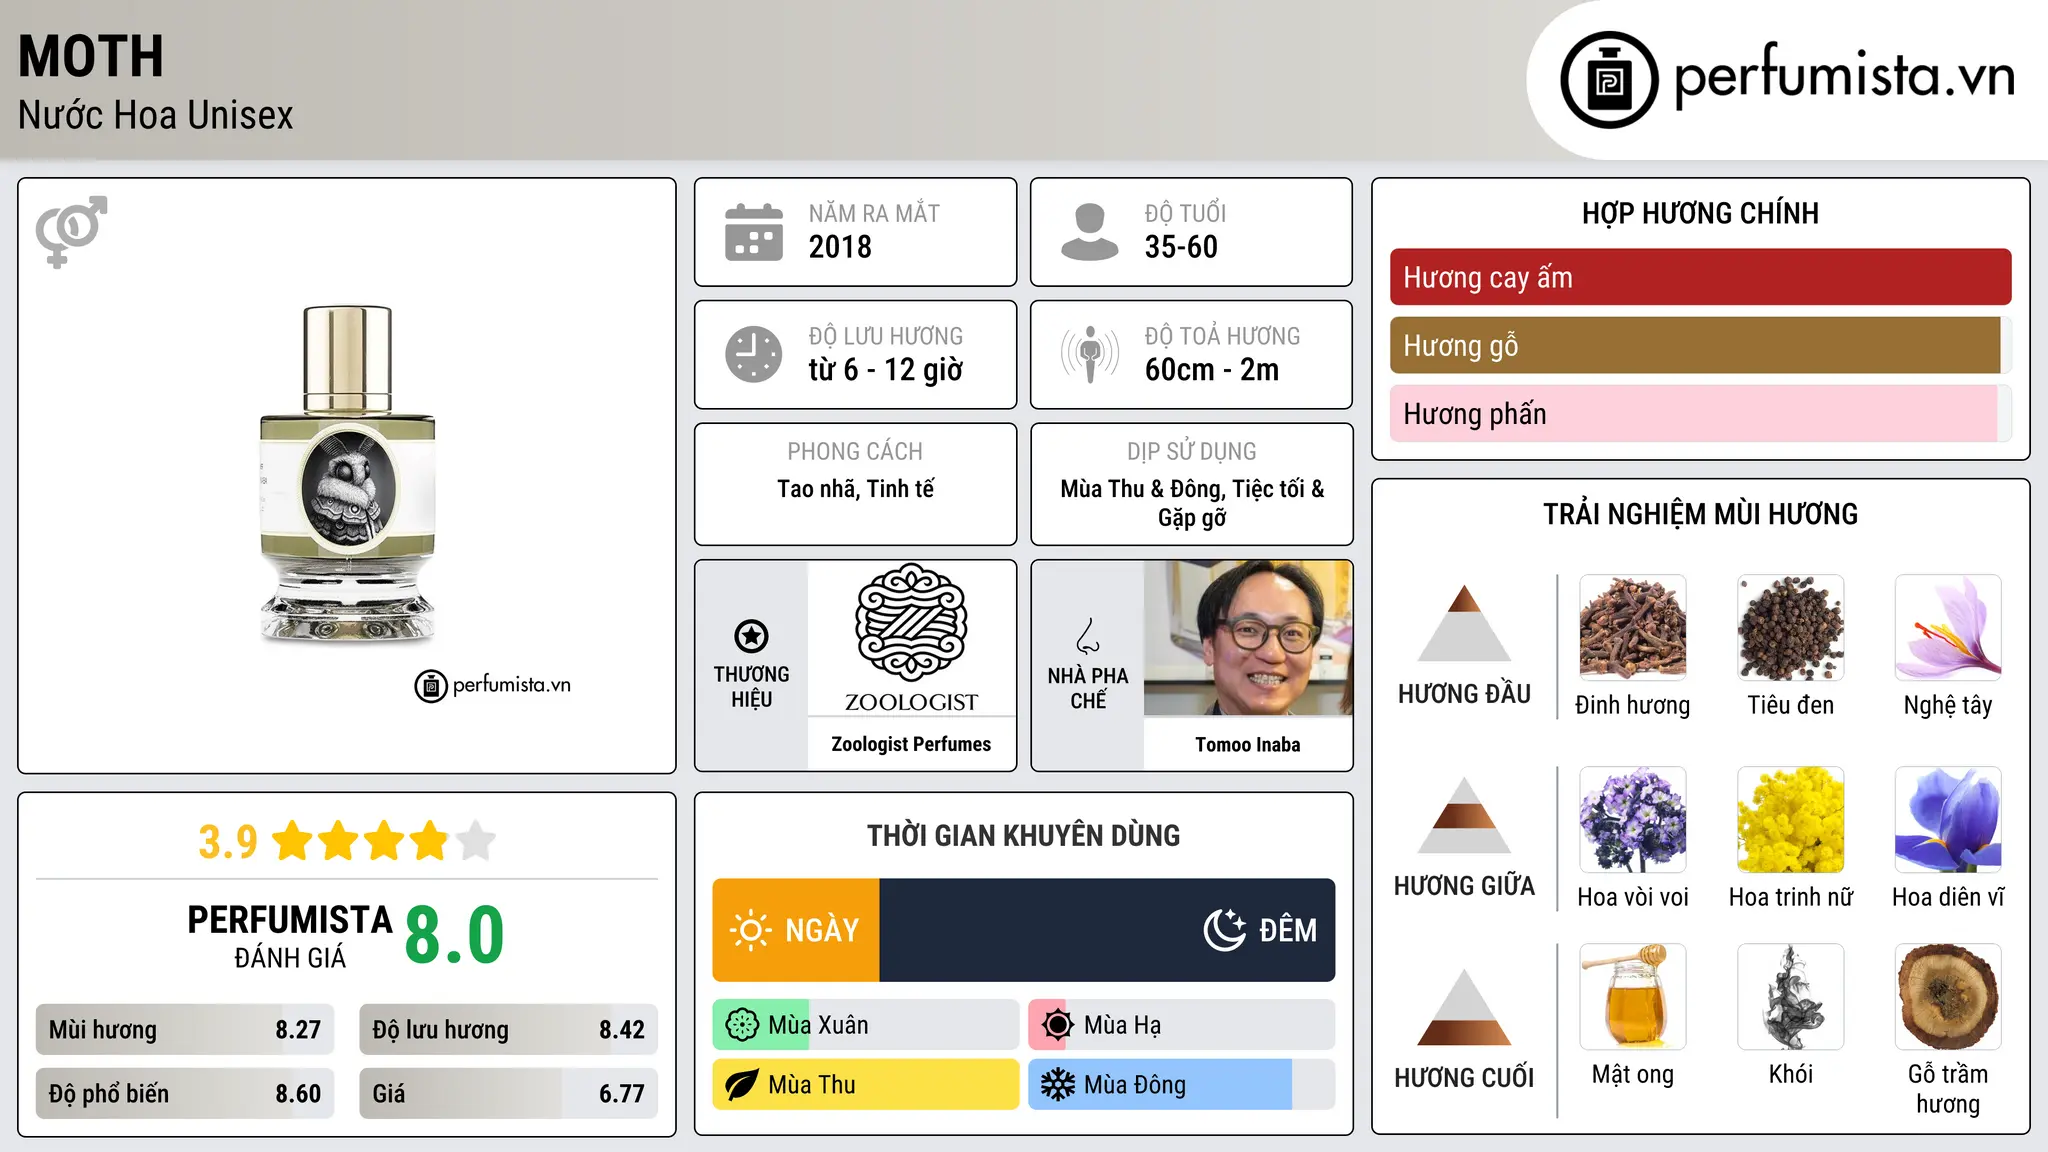2048x1152 pixels.
Task: Click the Hương cuối pyramid icon
Action: pyautogui.click(x=1464, y=1007)
